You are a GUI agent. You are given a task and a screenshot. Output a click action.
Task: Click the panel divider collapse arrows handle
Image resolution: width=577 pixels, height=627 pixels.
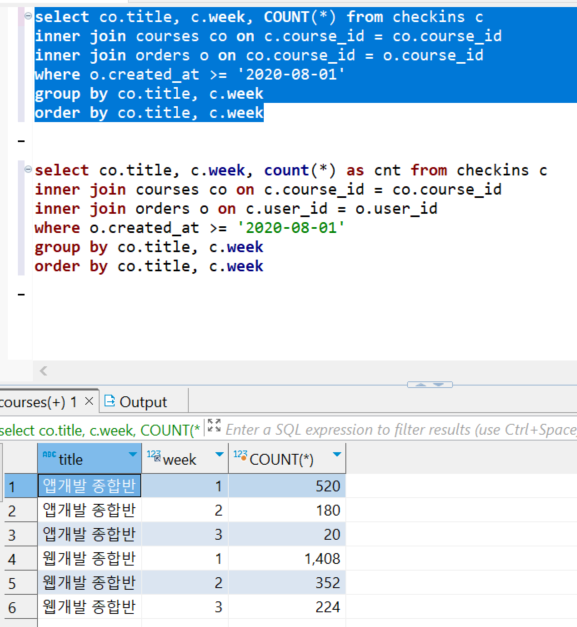[430, 385]
